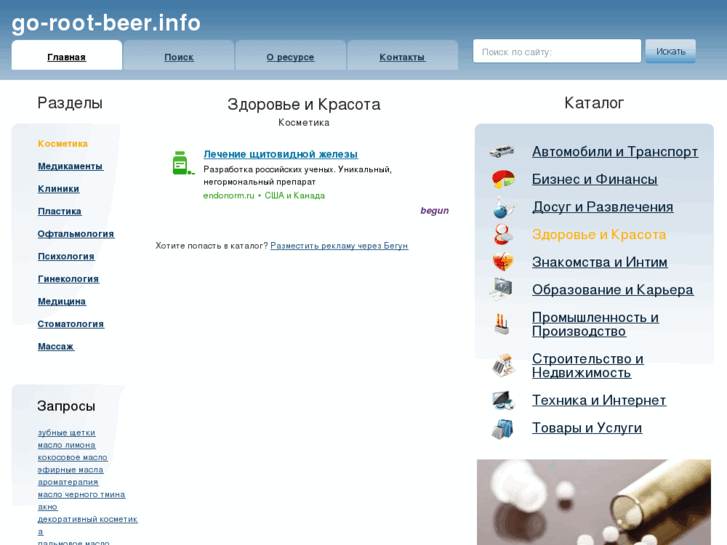The width and height of the screenshot is (727, 545).
Task: Click the pie chart icon for Бизнес и Финансы
Action: point(503,179)
